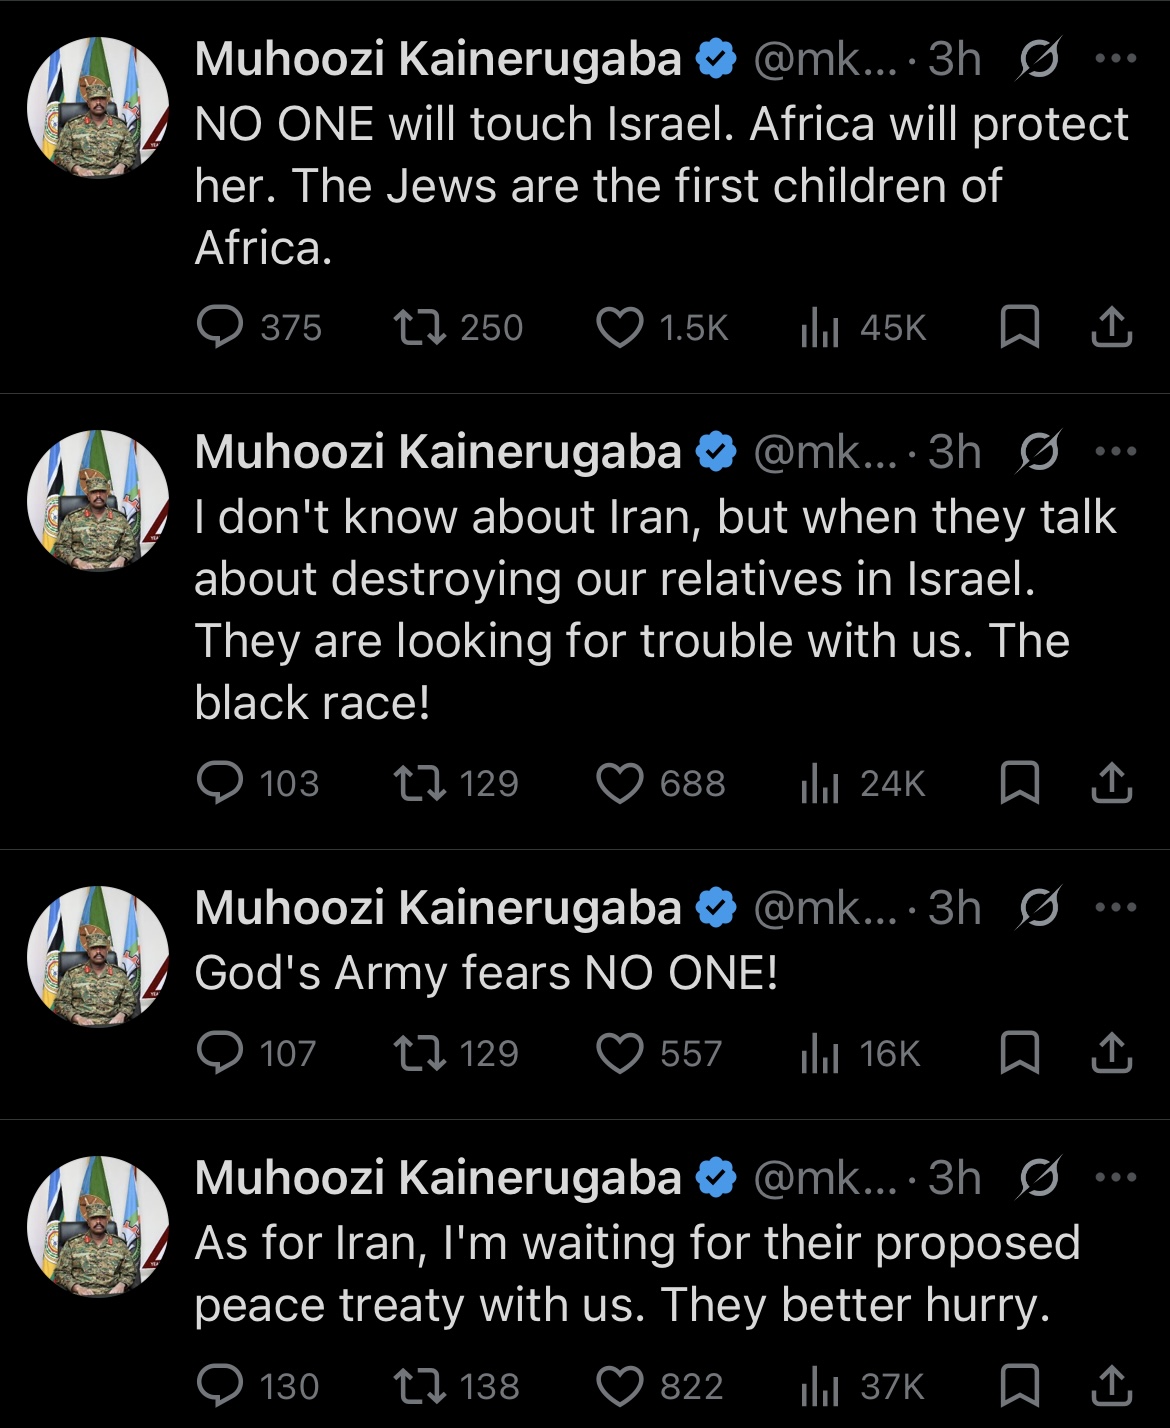Open more menu on "black race" tweet
Viewport: 1170px width, 1428px height.
1116,452
